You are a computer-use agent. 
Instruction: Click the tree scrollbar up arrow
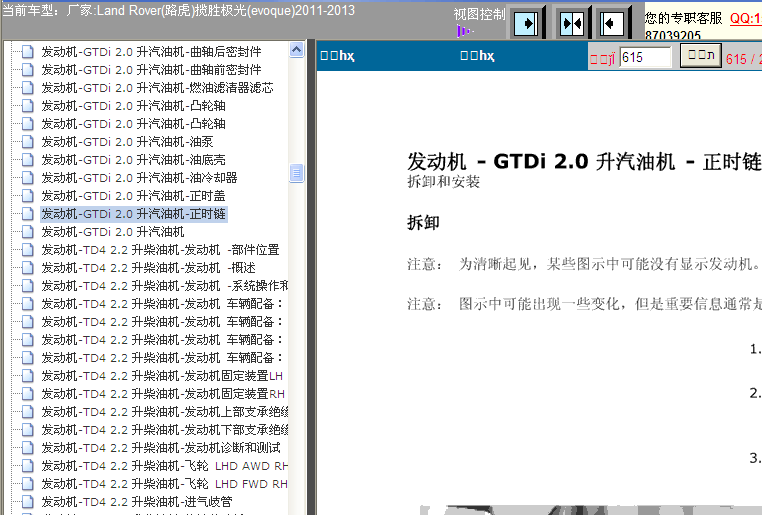(296, 50)
